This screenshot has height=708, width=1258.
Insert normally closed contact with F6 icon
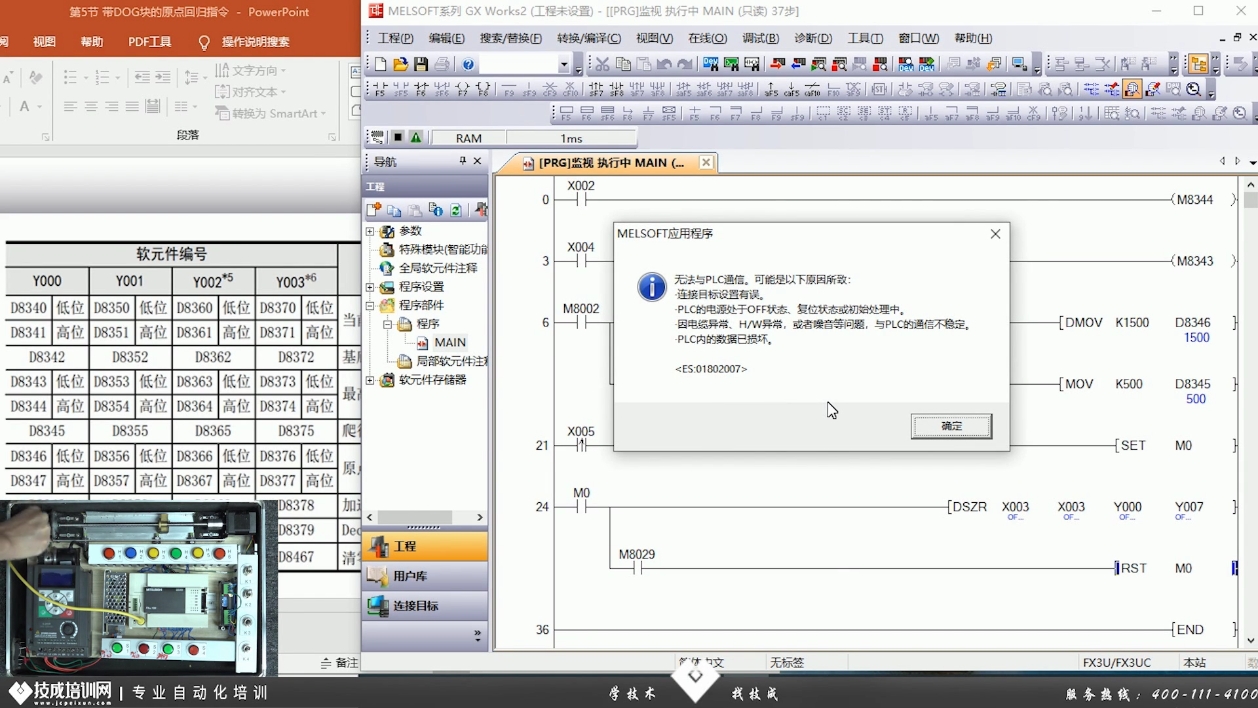pos(421,89)
